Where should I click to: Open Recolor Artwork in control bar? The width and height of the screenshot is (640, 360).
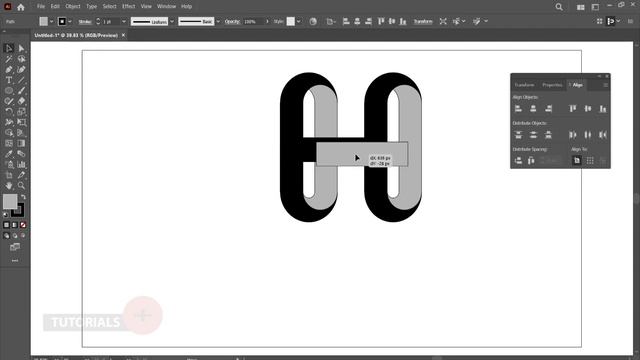tap(313, 21)
